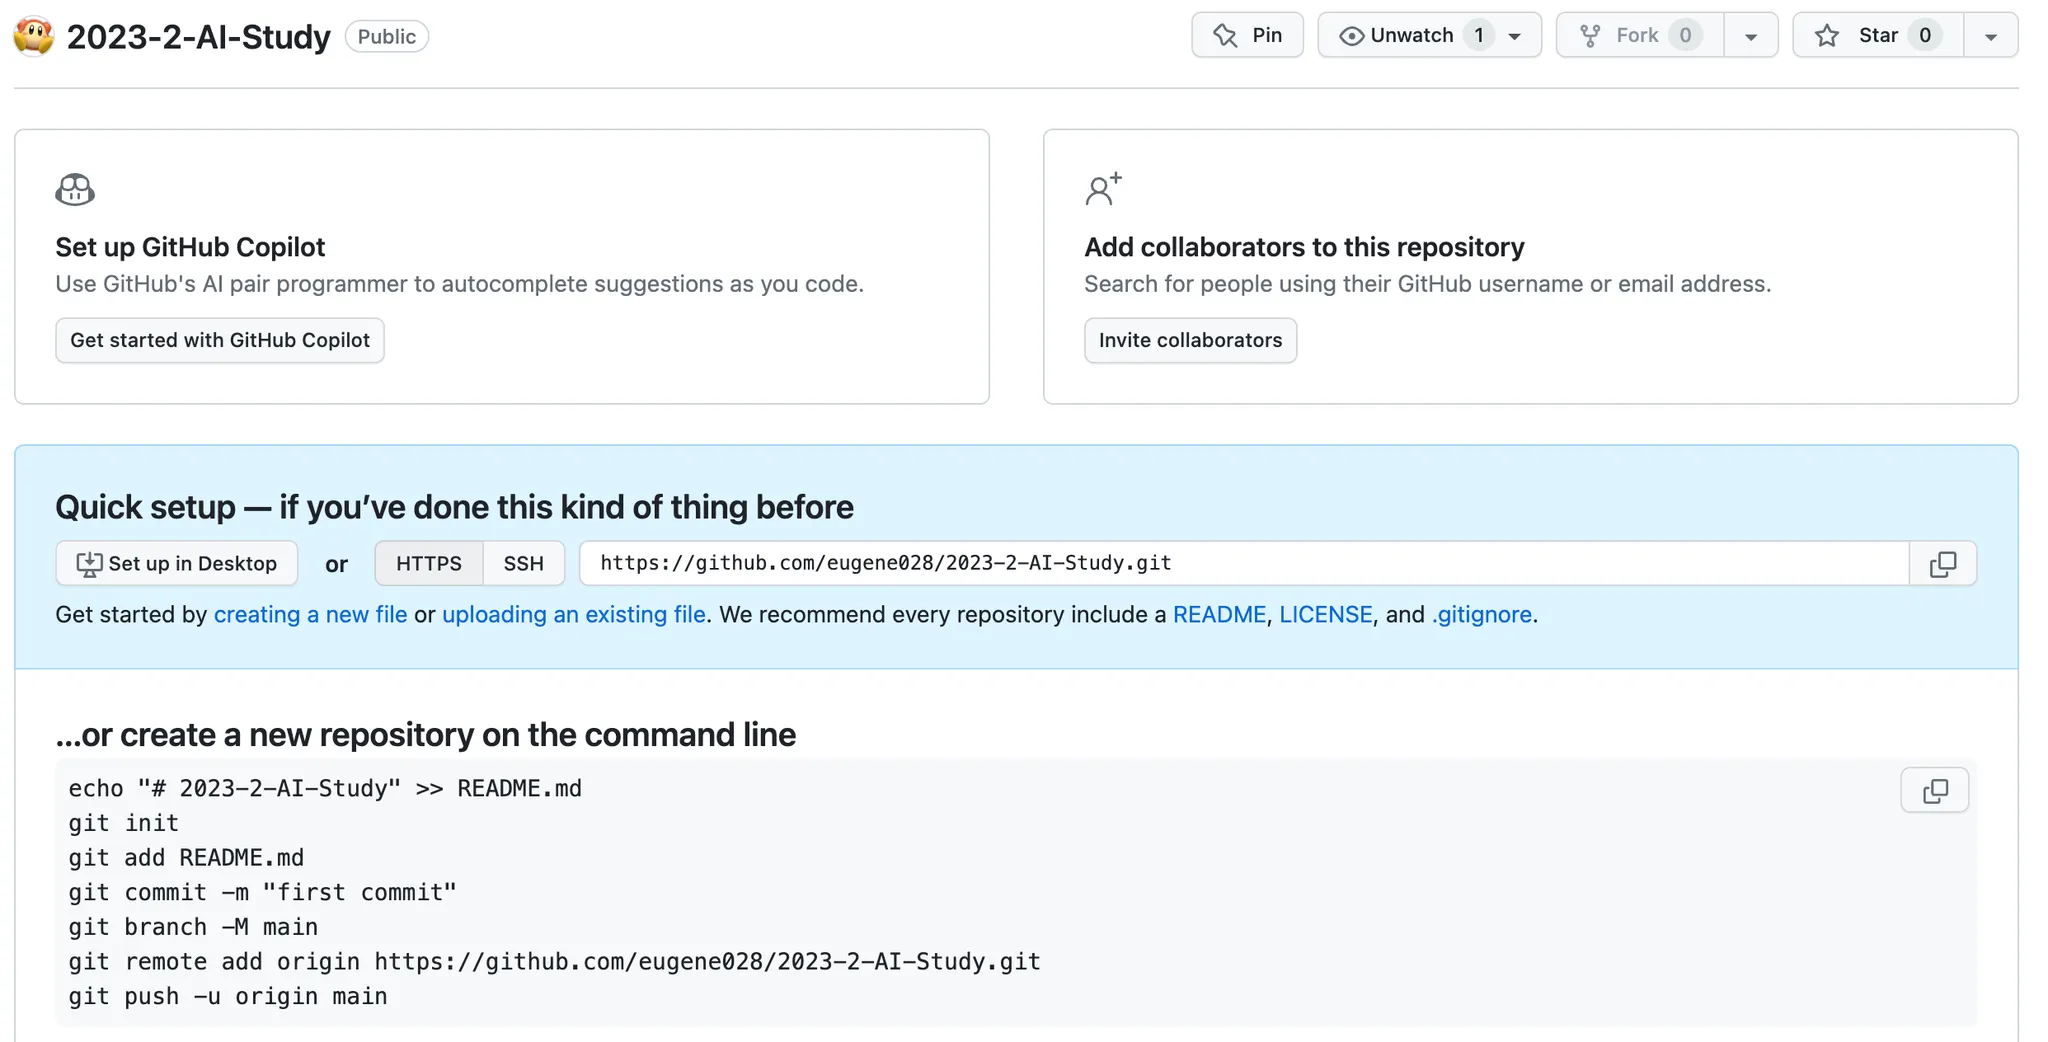
Task: Select the HTTPS clone option
Action: click(x=428, y=564)
